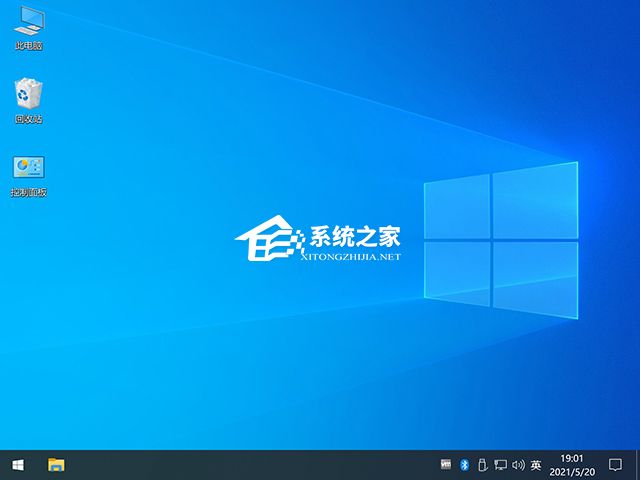Viewport: 640px width, 480px height.
Task: Open the Bluetooth tray icon
Action: click(464, 464)
